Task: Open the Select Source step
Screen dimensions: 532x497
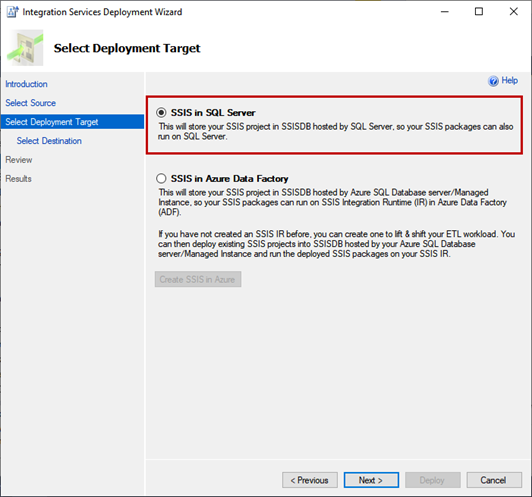Action: (31, 103)
